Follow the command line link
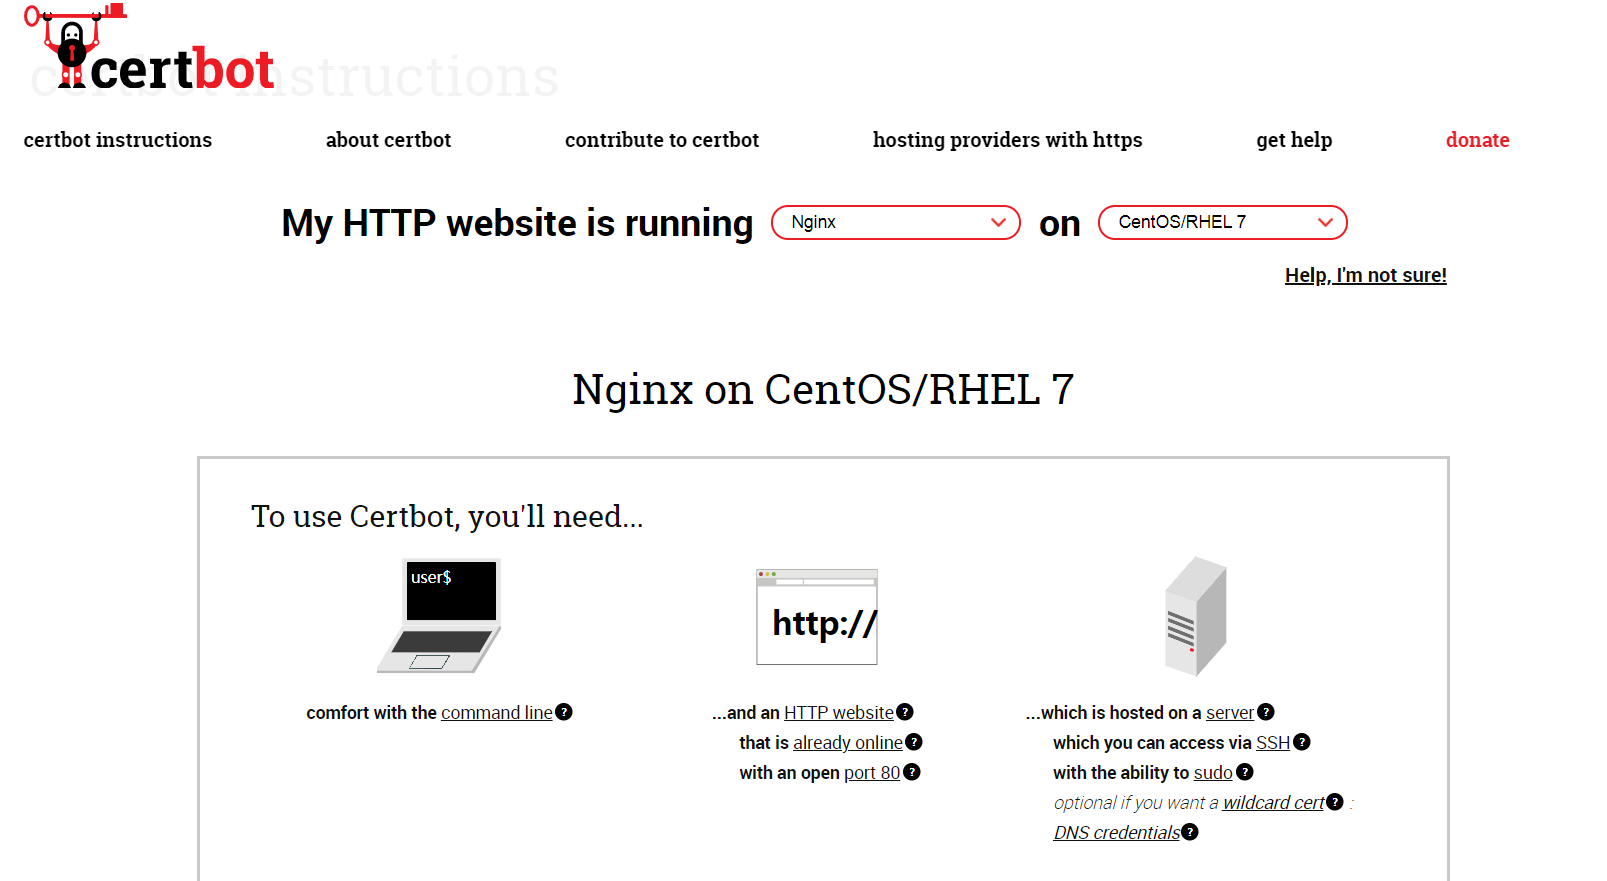The height and width of the screenshot is (881, 1607). click(x=496, y=713)
